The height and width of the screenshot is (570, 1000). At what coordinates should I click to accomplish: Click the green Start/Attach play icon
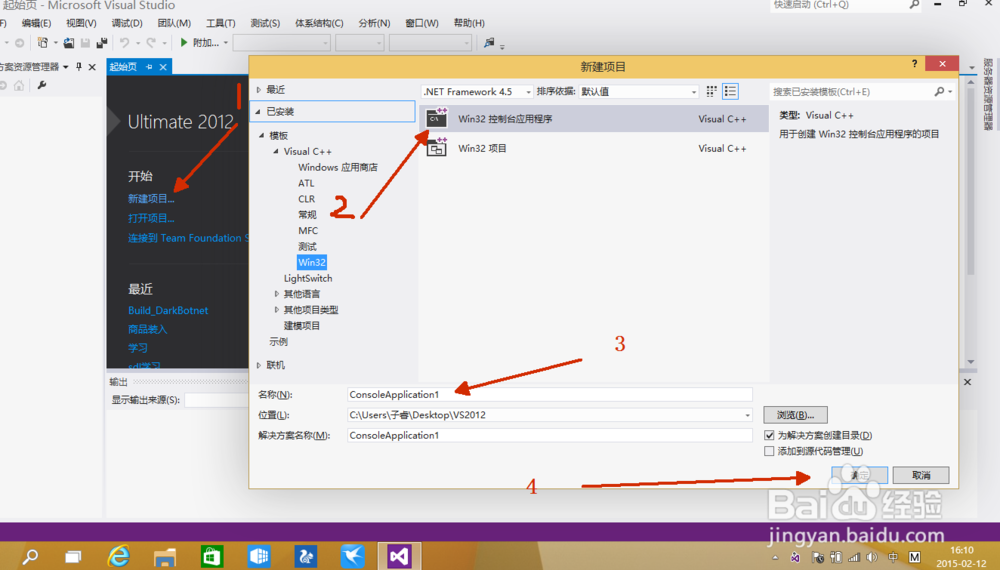pos(184,43)
